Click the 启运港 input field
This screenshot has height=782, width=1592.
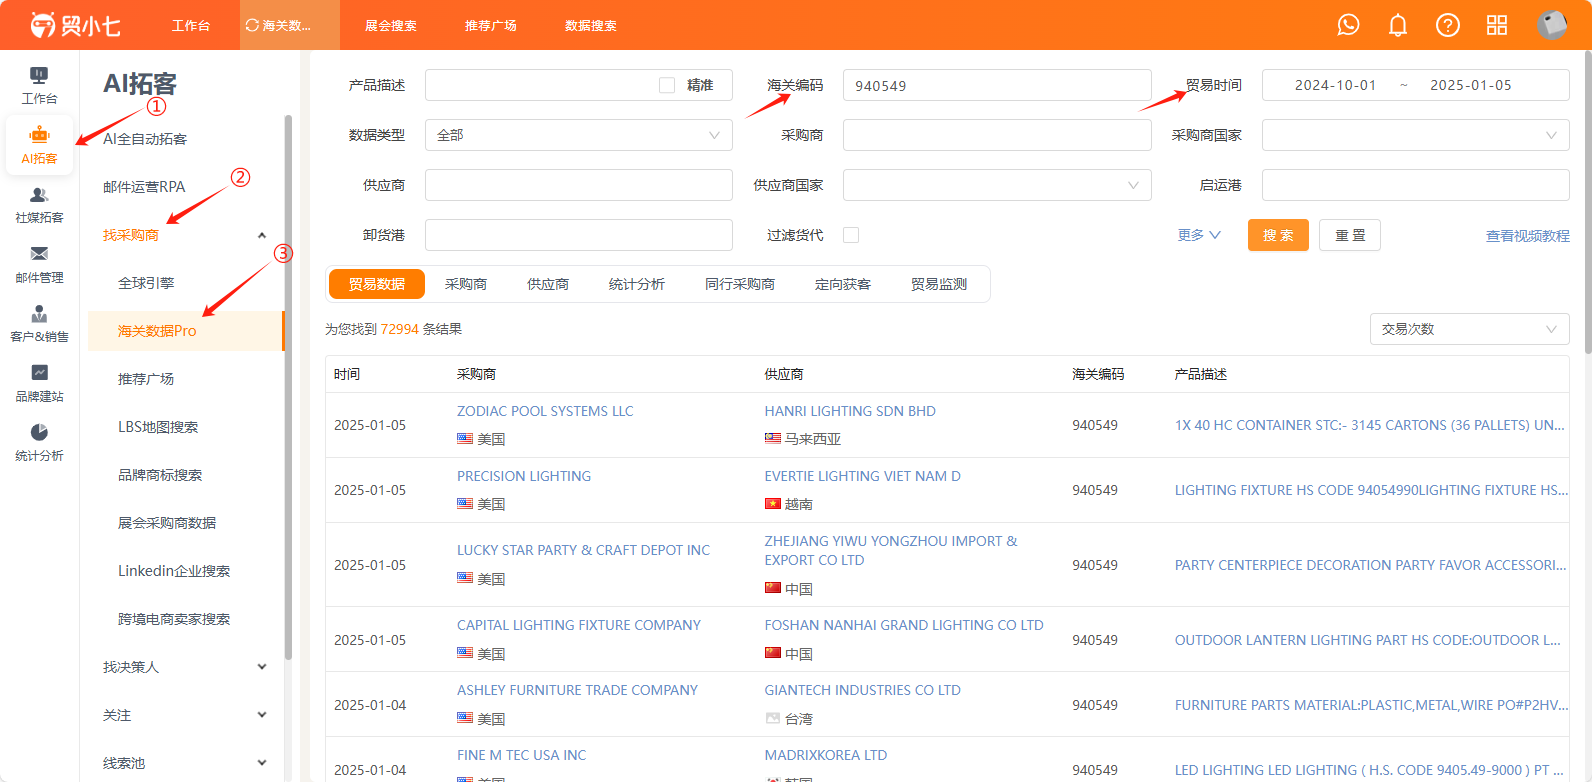coord(1415,185)
